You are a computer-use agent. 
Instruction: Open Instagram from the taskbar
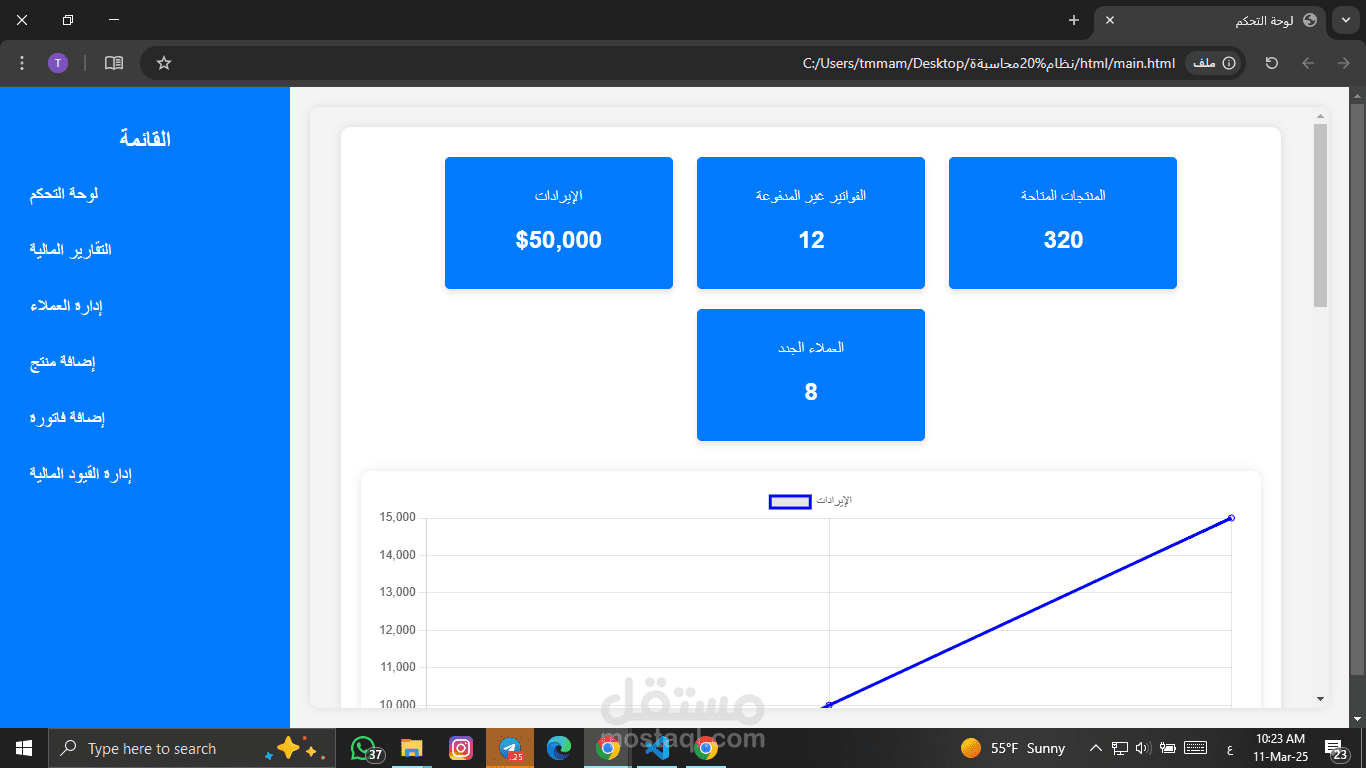(x=461, y=748)
